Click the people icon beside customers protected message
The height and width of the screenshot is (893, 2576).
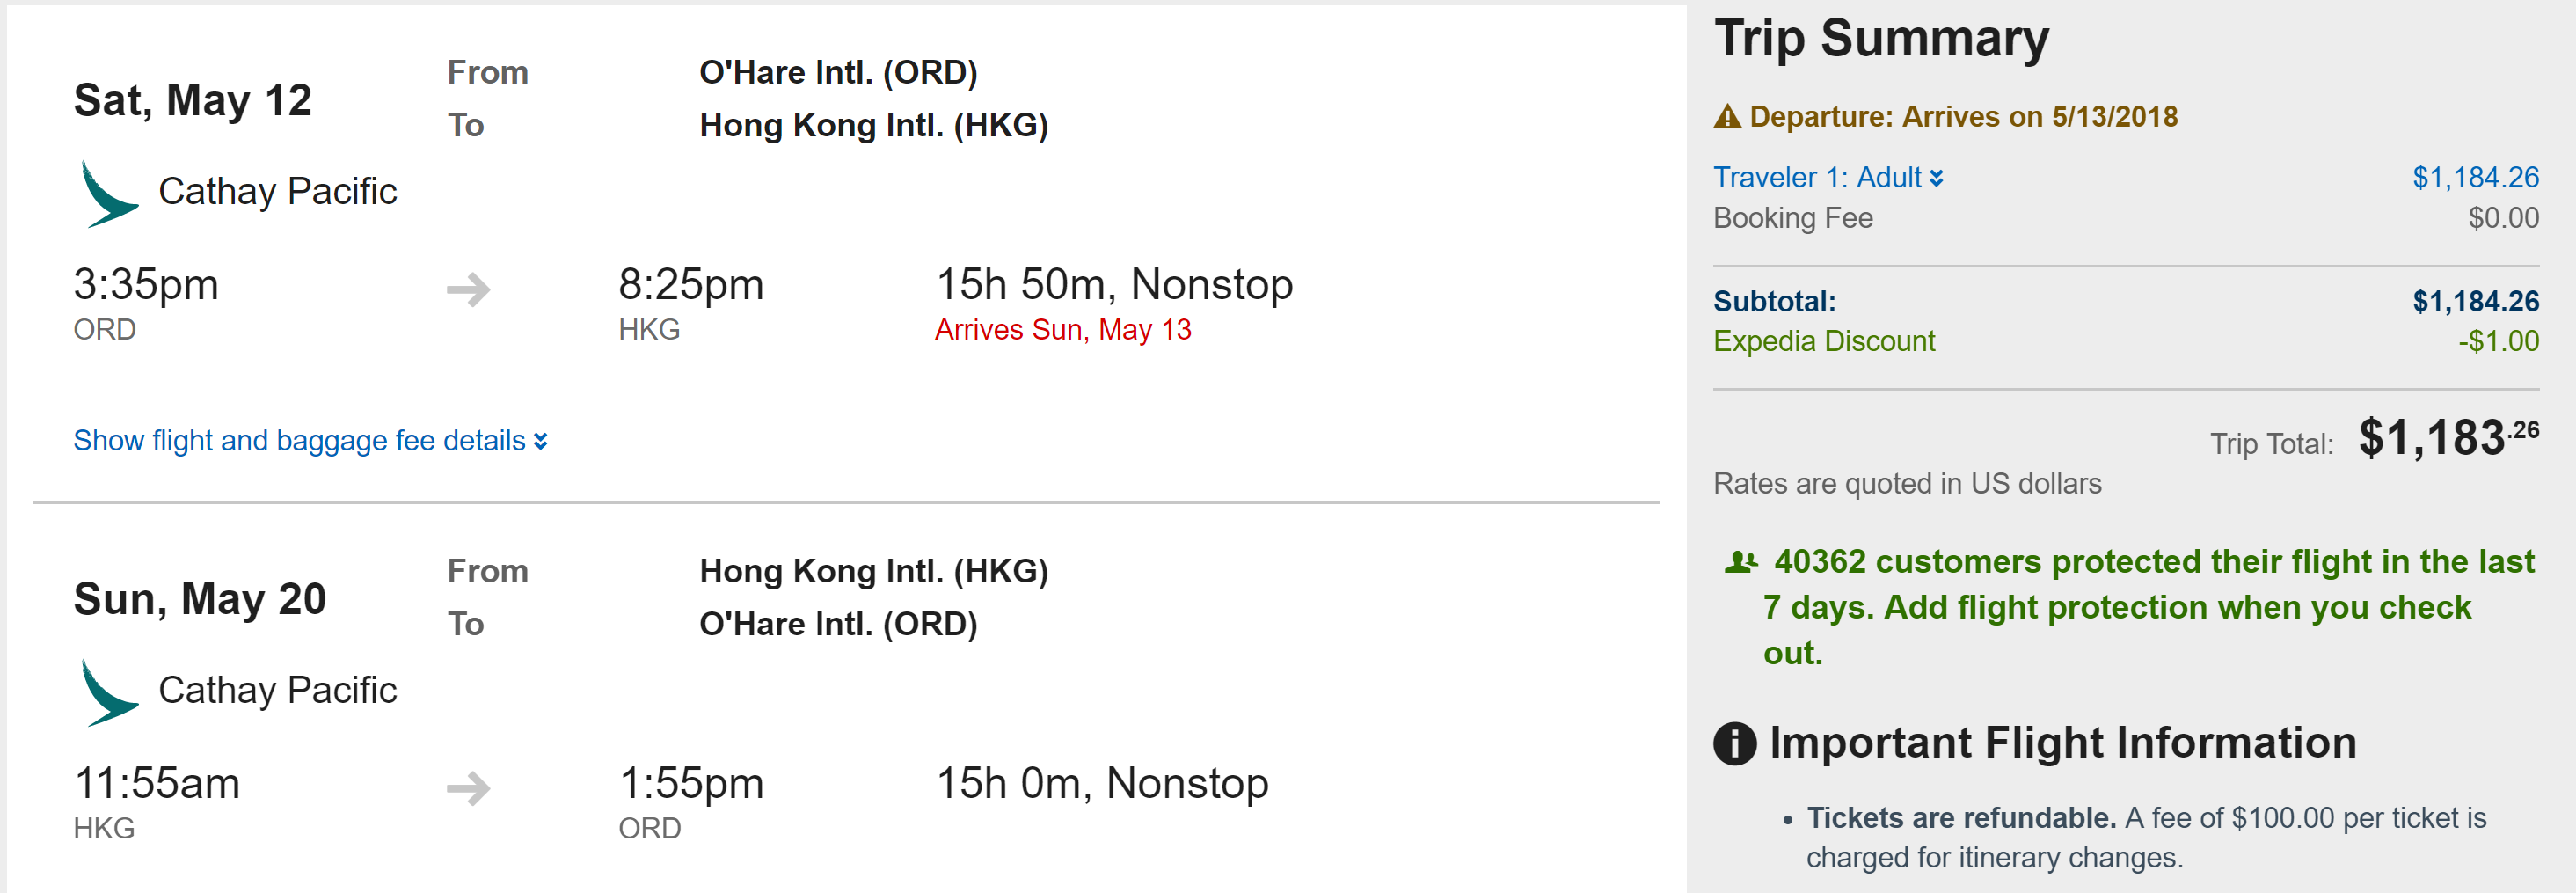1740,562
